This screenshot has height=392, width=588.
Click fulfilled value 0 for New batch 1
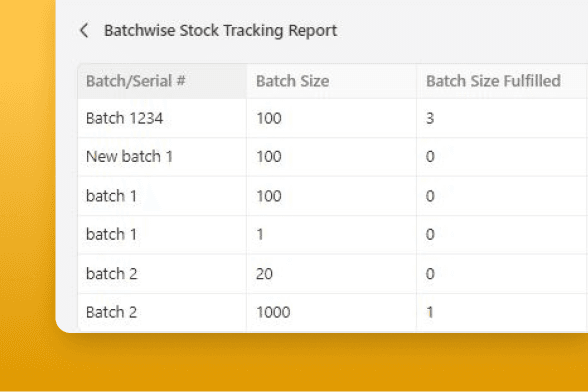point(502,157)
